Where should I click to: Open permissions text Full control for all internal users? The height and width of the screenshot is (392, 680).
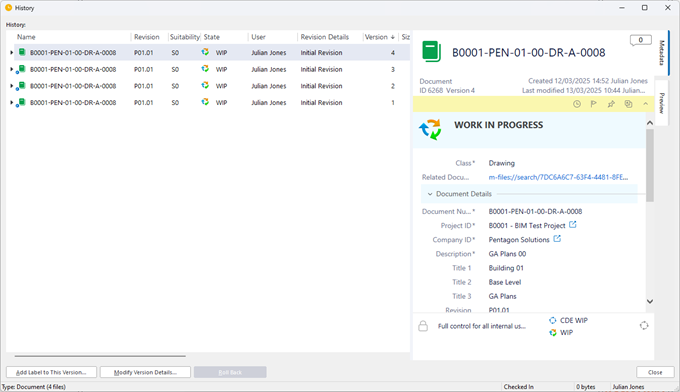(481, 326)
